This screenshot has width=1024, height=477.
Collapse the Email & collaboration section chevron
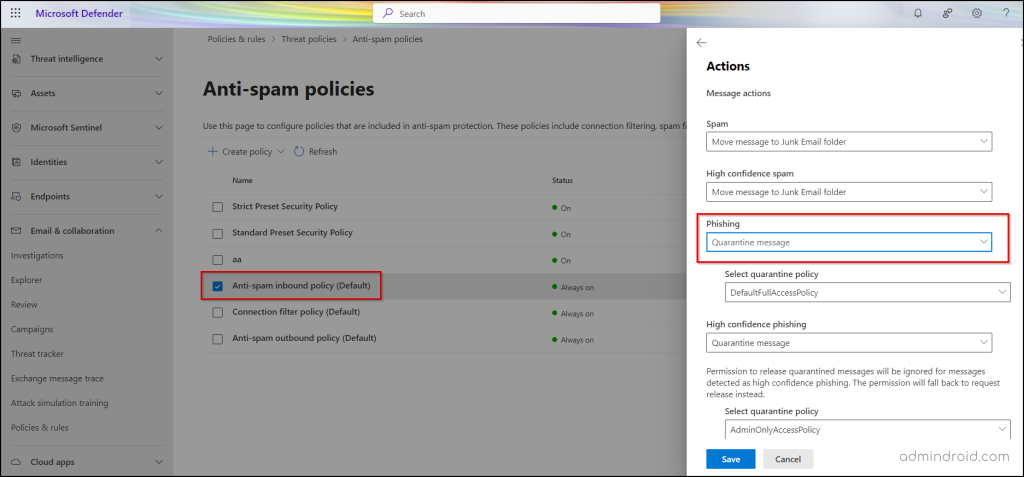click(x=159, y=231)
